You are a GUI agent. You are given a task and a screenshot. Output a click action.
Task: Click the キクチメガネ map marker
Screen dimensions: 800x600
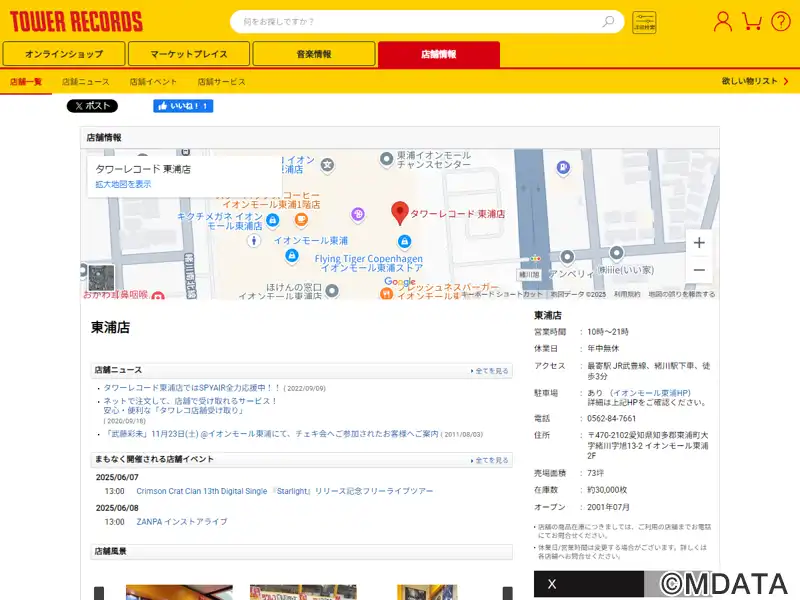[x=272, y=220]
